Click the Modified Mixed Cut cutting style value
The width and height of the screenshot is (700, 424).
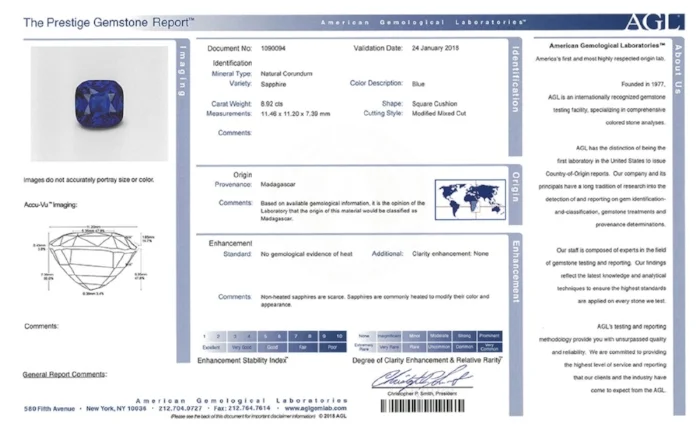[439, 113]
